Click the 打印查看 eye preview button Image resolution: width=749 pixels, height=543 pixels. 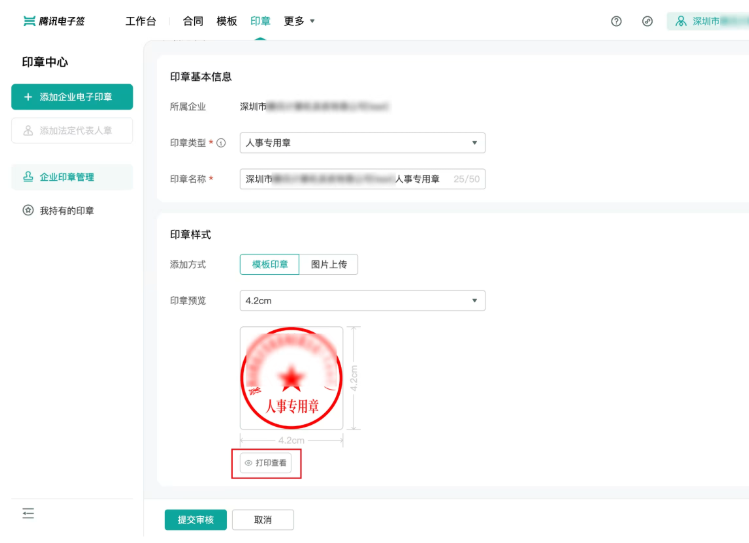(x=266, y=463)
